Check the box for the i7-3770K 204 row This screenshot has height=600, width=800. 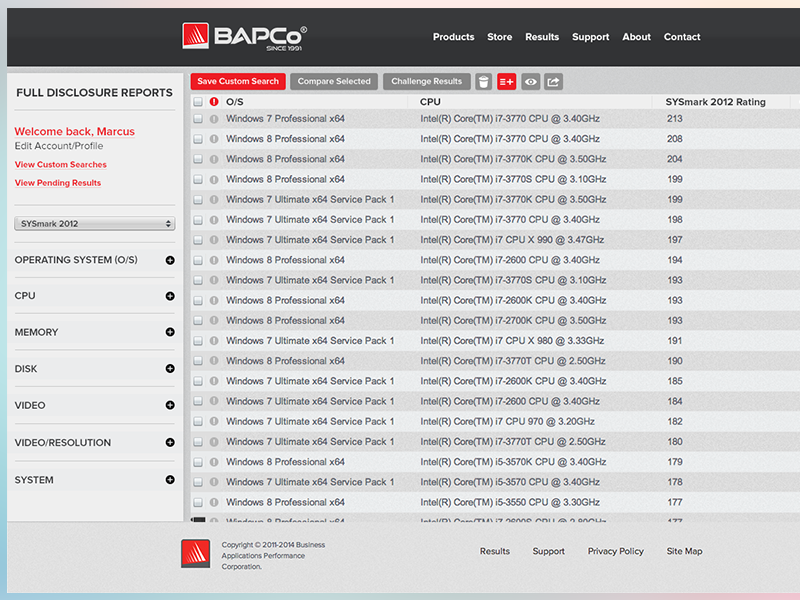(198, 159)
